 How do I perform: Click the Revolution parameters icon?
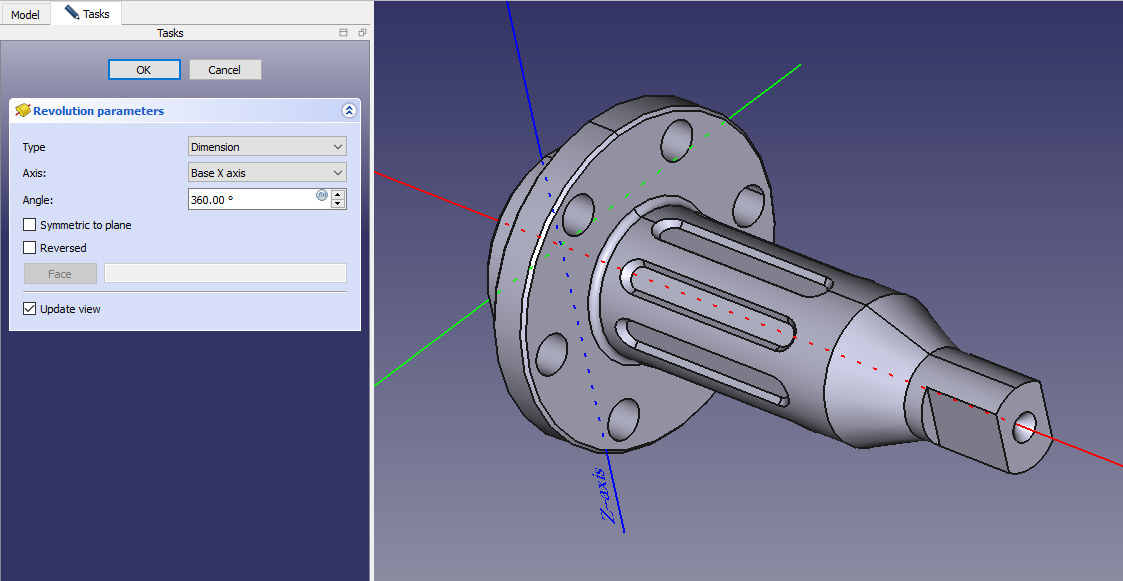coord(22,111)
